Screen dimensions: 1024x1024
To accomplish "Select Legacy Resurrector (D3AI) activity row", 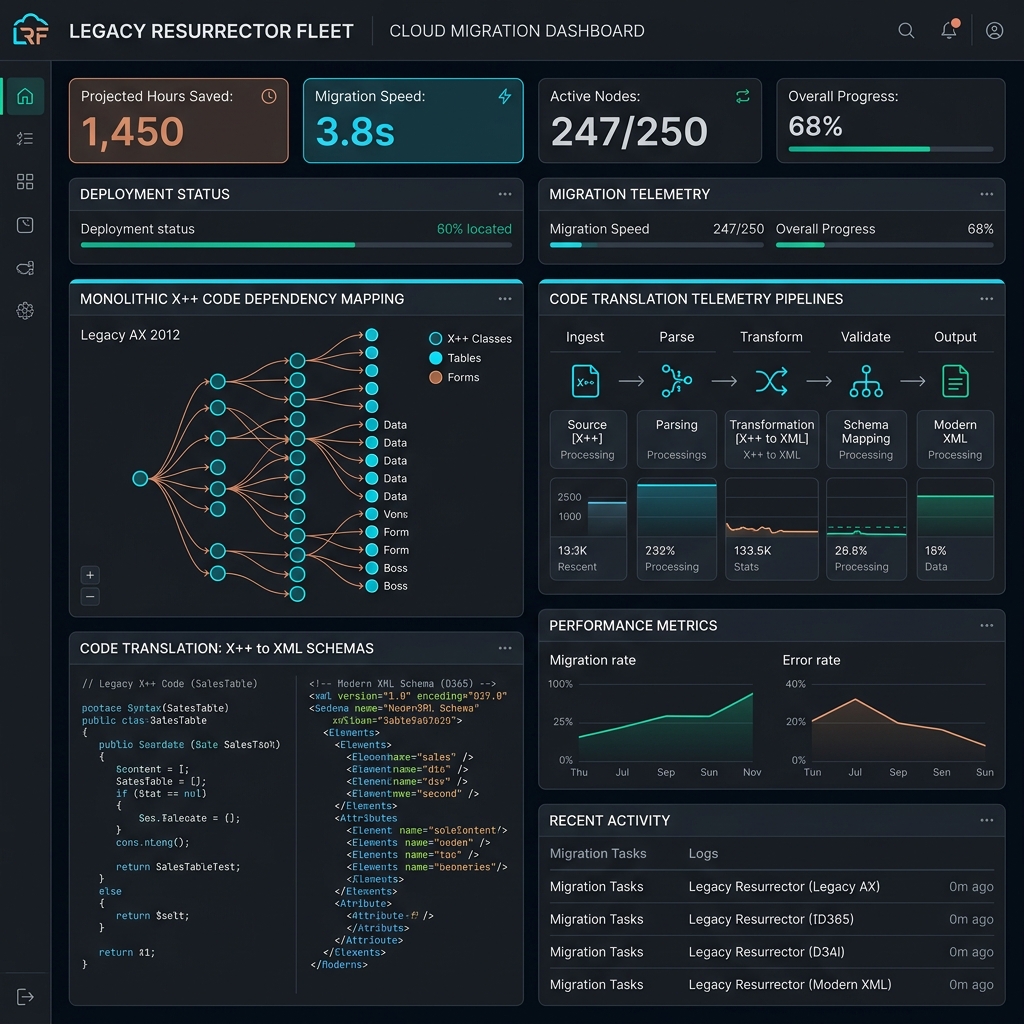I will tap(771, 952).
